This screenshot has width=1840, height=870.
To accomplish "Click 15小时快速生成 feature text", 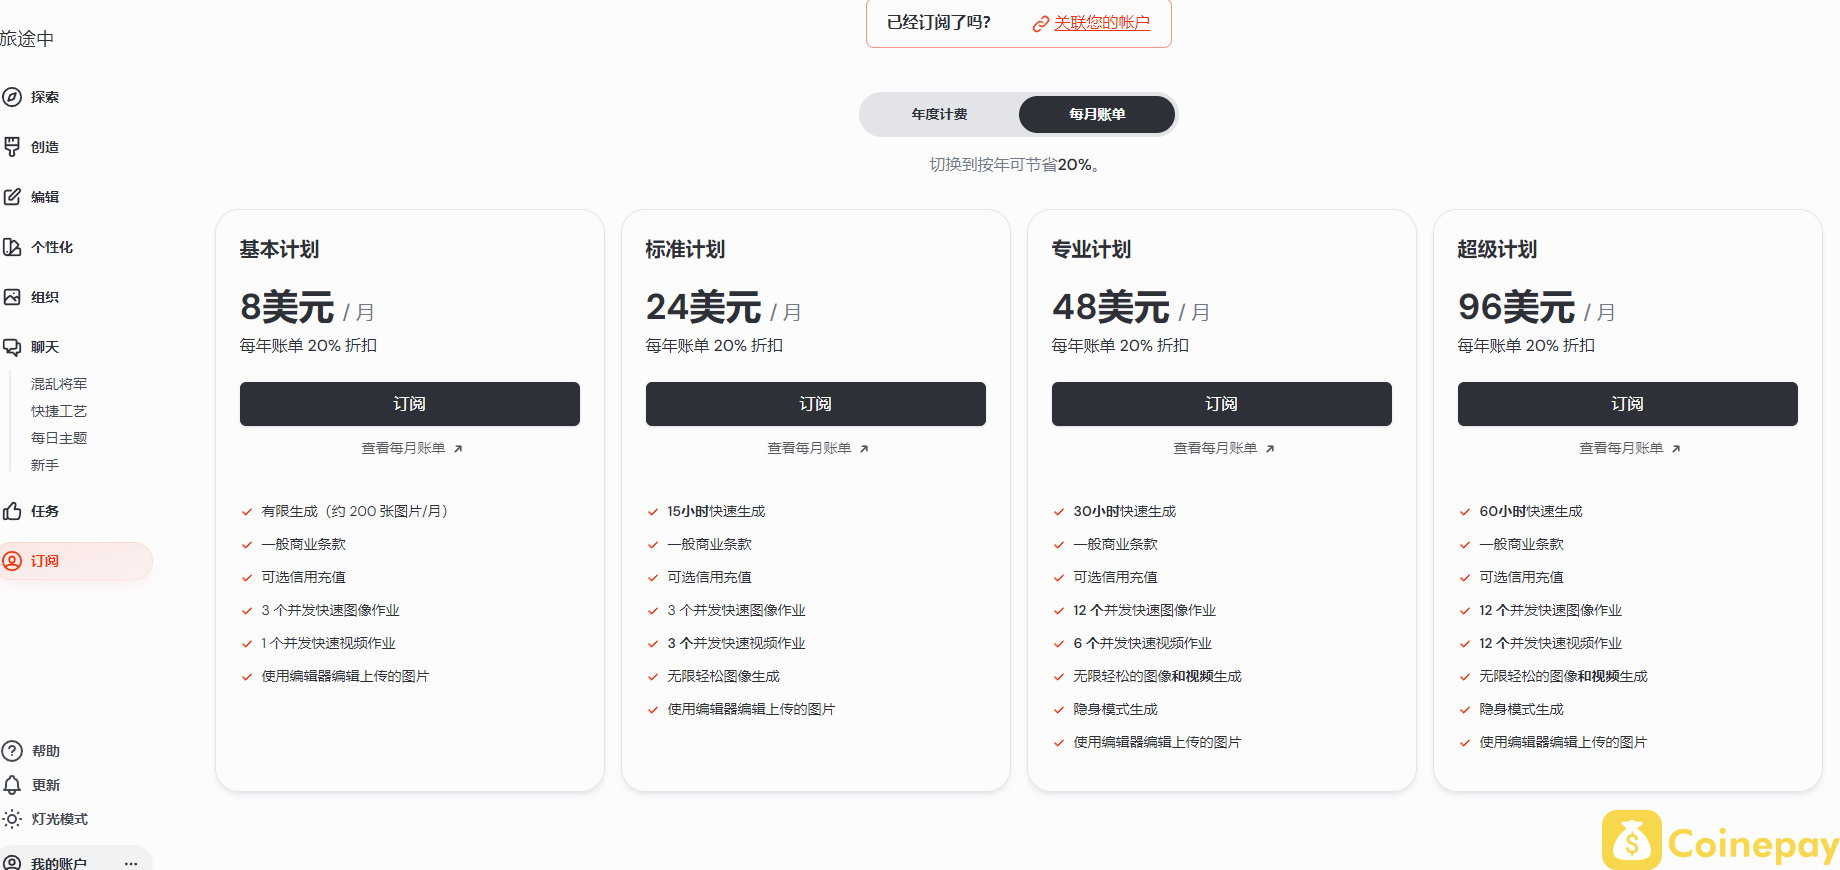I will pos(716,511).
